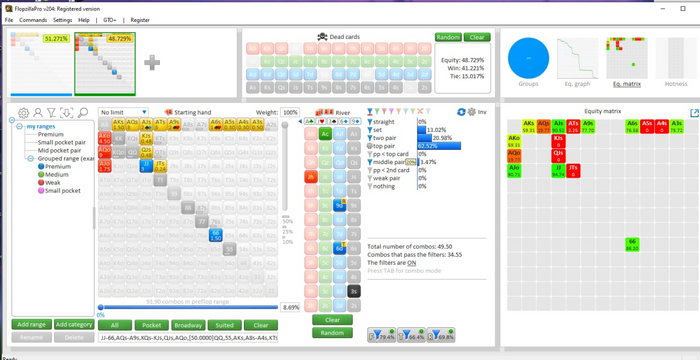Open the No limit game type dropdown

tap(124, 112)
